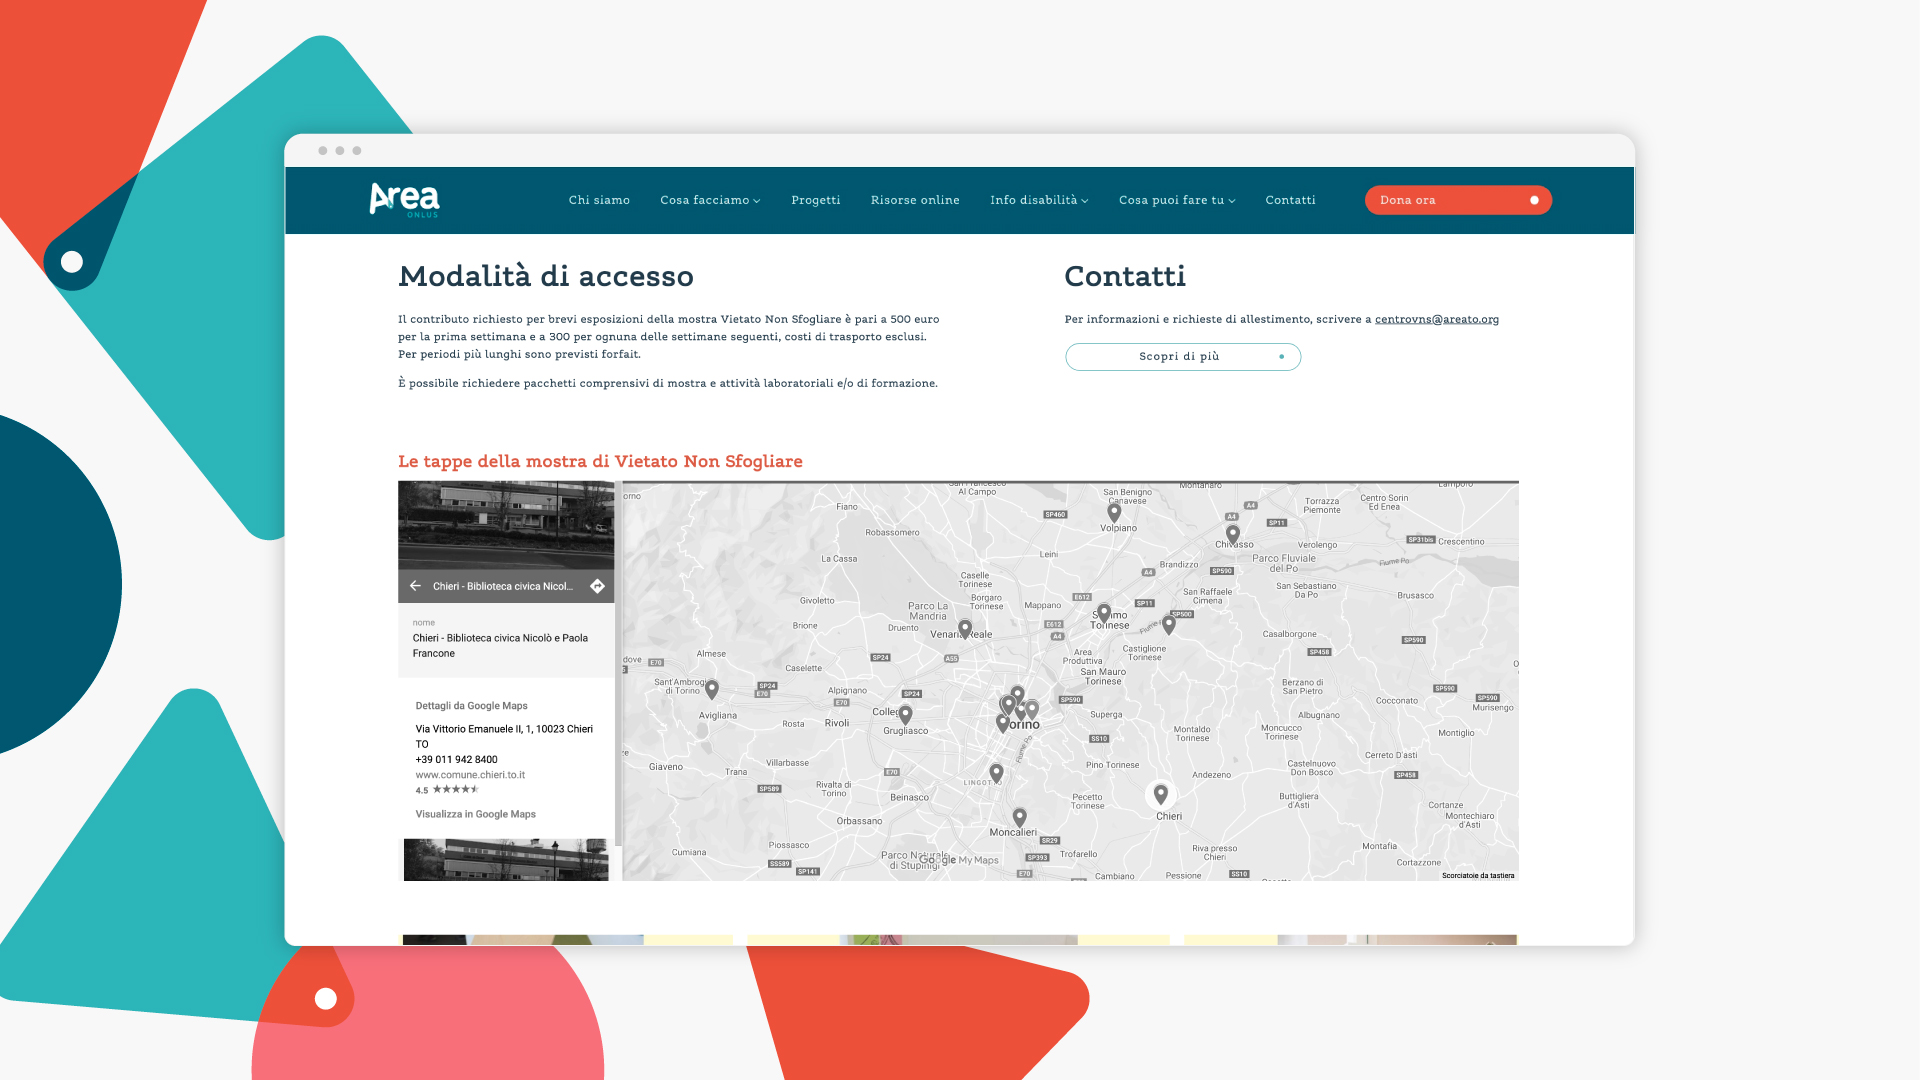Select the Avigliana map pin

pyautogui.click(x=712, y=688)
